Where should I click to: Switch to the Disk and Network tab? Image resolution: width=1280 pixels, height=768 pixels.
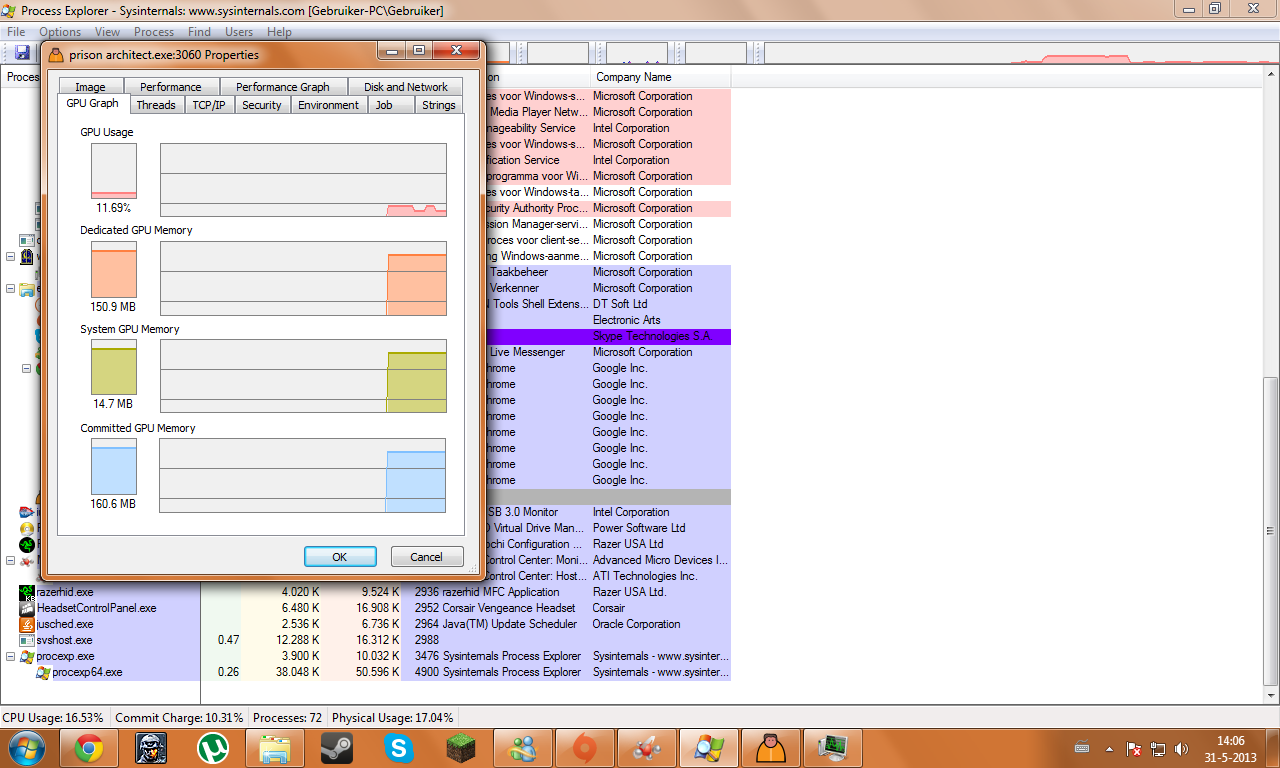coord(405,87)
